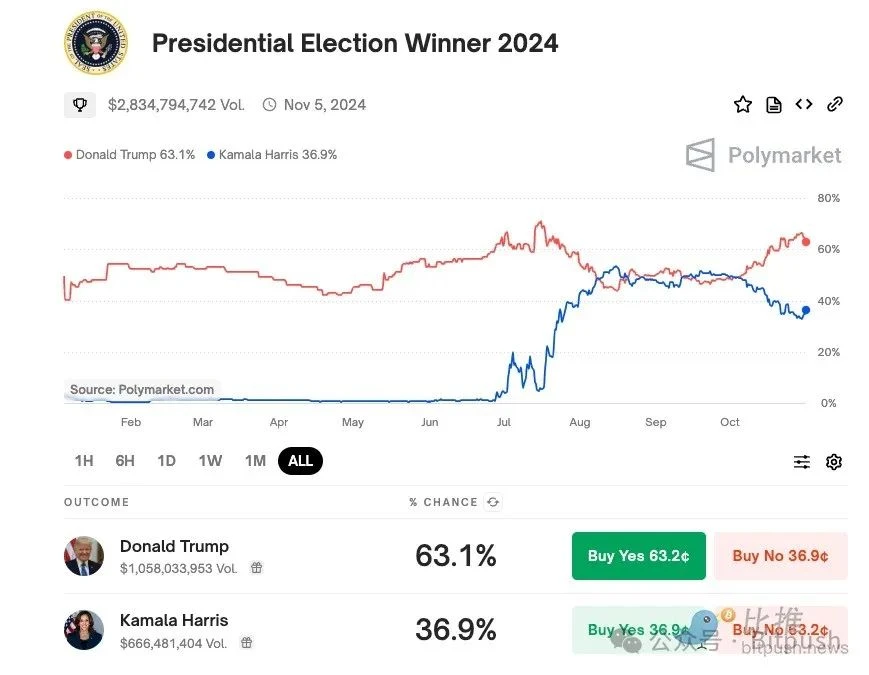Screen dimensions: 869x675
Task: Select the ALL time range
Action: tap(300, 461)
